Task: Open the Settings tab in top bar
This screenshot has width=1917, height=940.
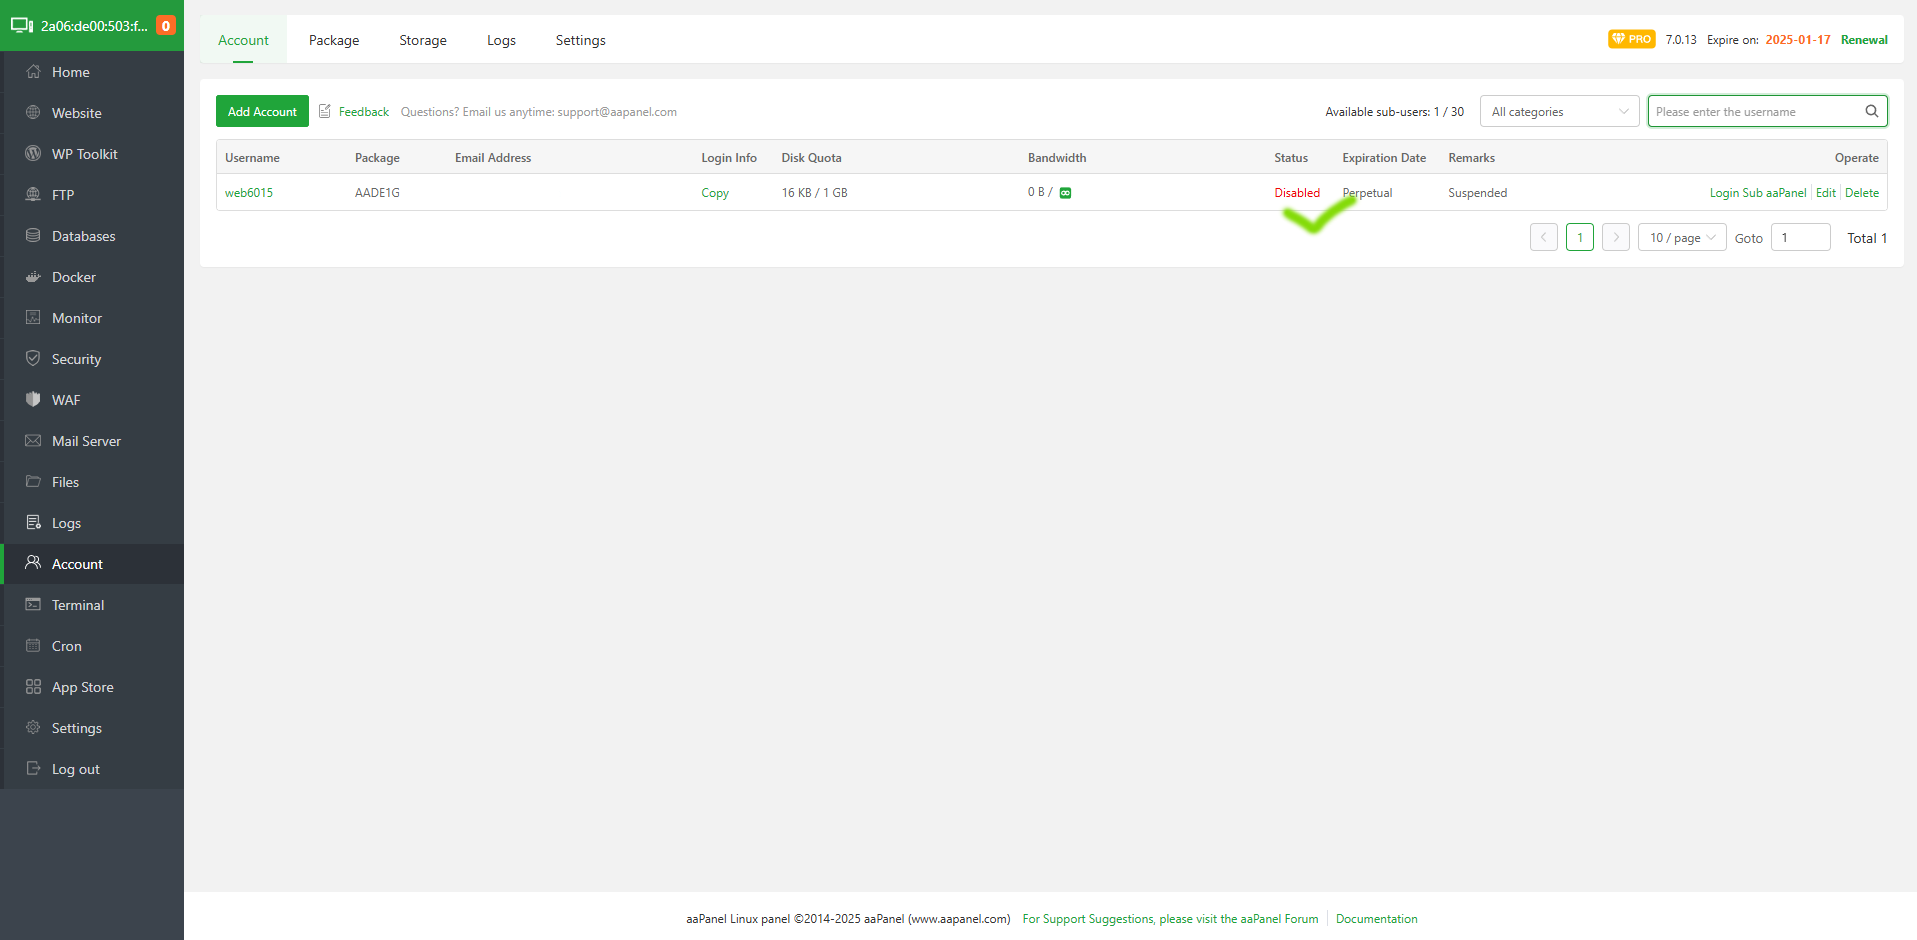Action: click(x=581, y=40)
